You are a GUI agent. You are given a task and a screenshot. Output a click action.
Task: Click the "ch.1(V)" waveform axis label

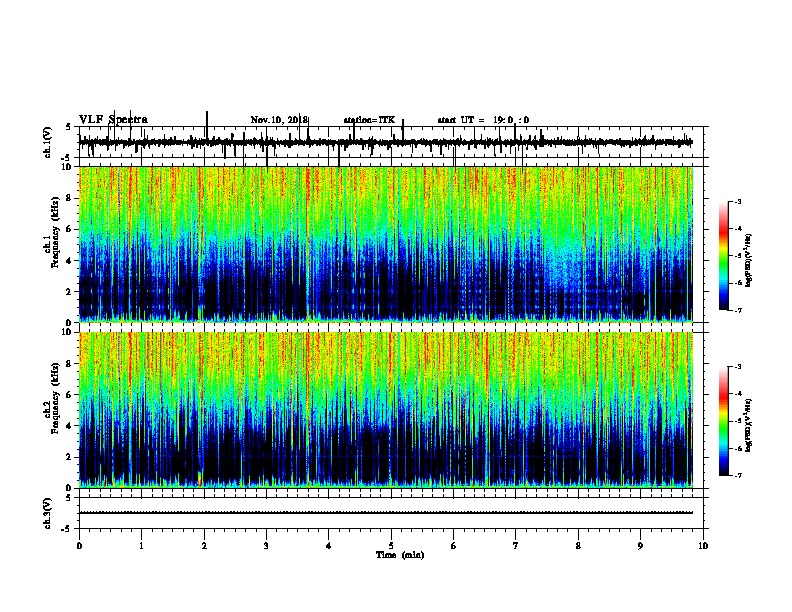48,142
